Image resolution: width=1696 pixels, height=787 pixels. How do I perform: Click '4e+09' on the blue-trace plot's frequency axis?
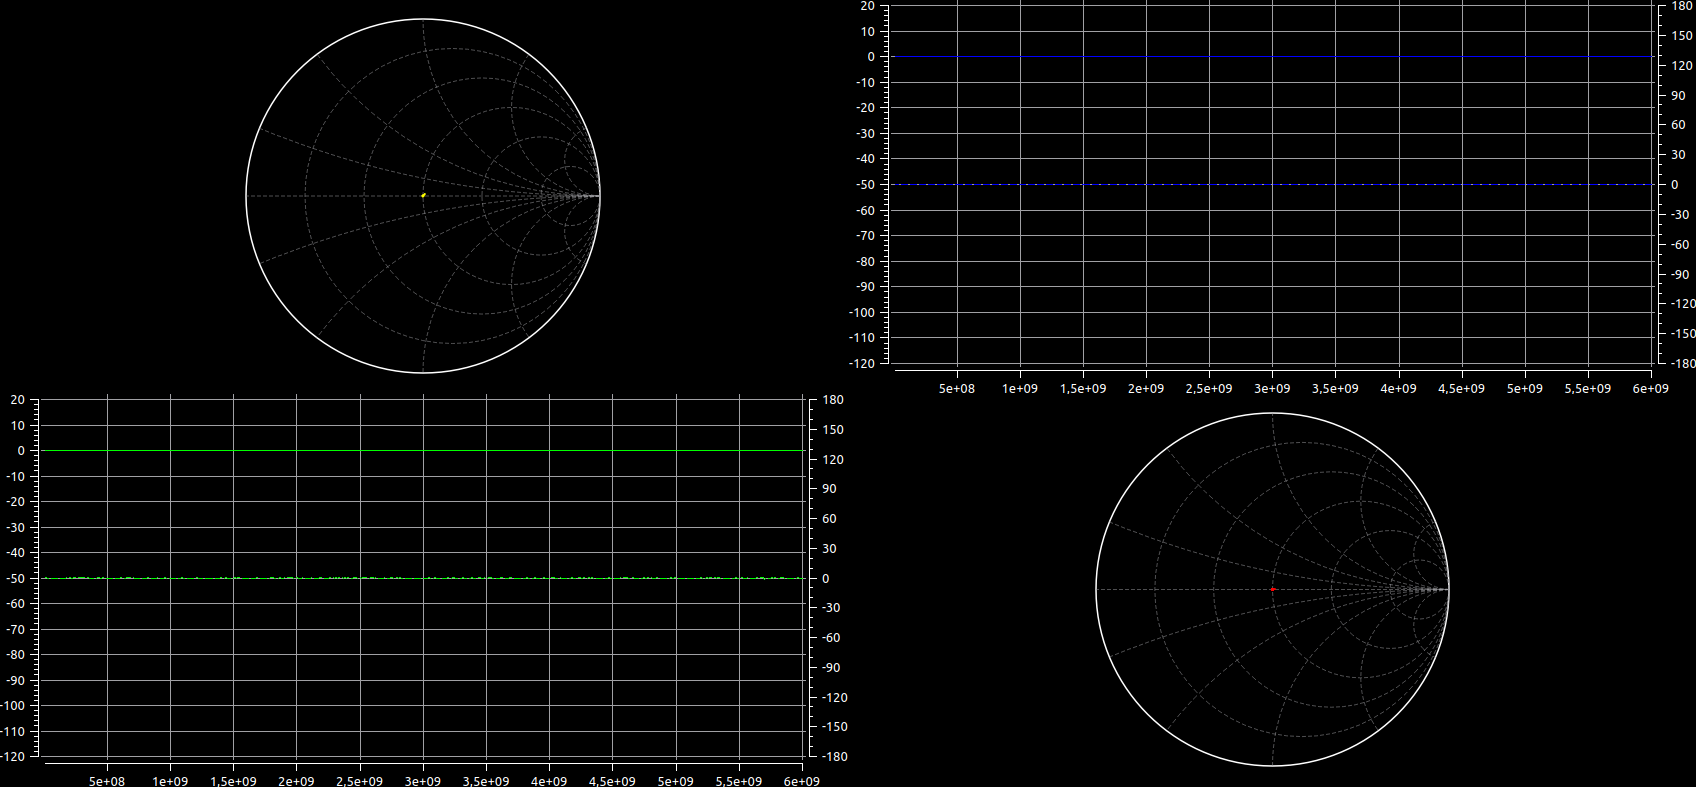click(x=1398, y=389)
